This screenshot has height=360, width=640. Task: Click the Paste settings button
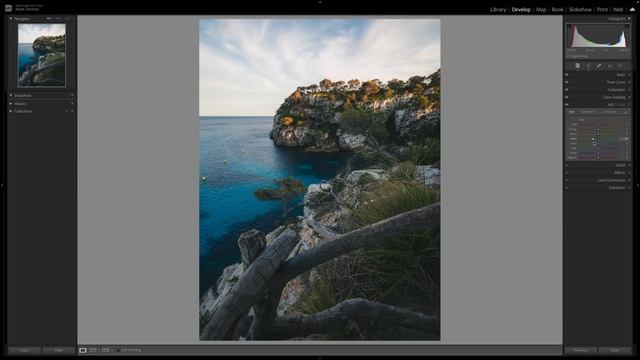(59, 350)
